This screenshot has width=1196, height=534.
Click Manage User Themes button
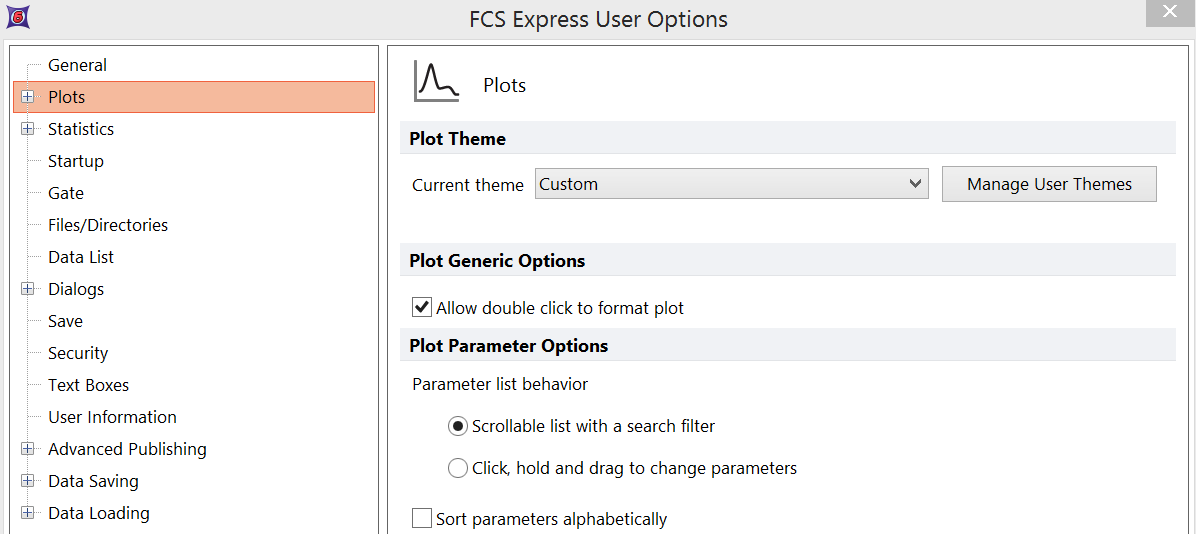point(1049,184)
